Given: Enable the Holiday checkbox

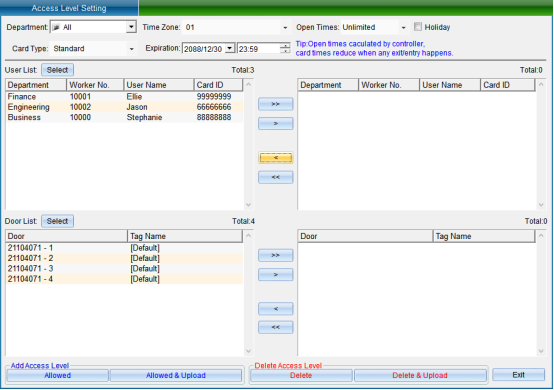Looking at the screenshot, I should point(418,27).
